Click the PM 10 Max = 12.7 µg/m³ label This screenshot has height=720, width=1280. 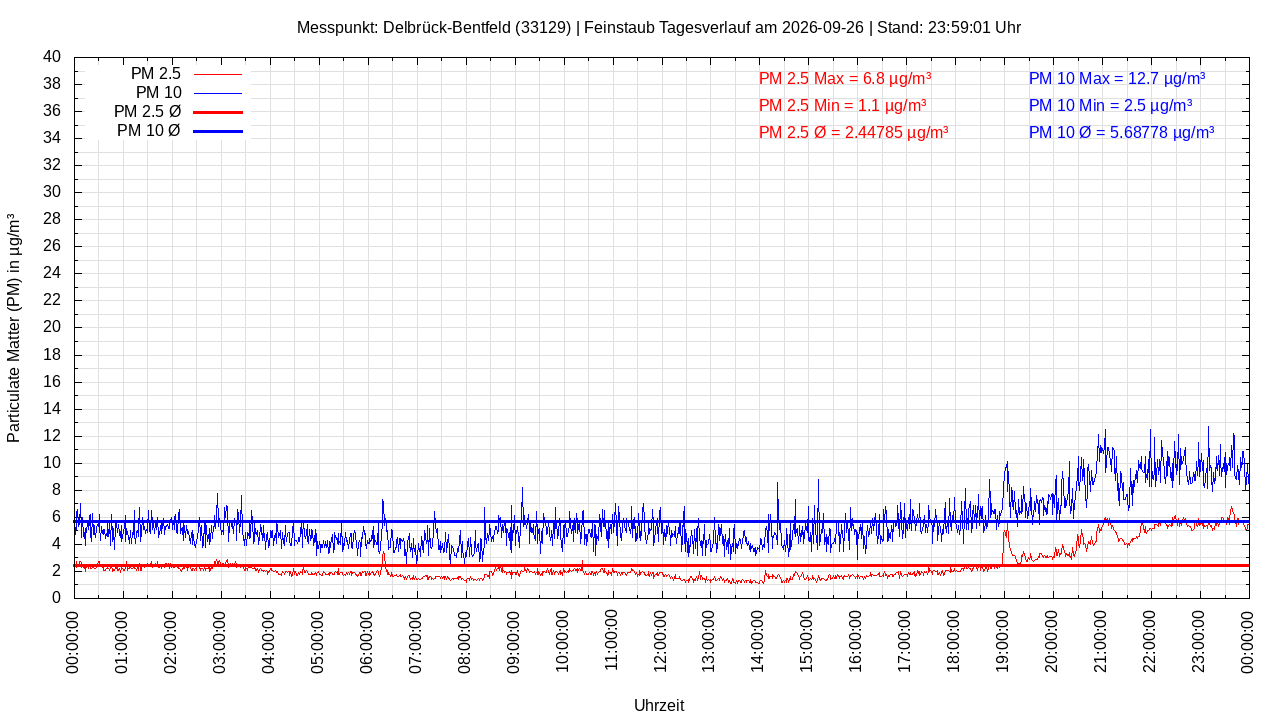(1117, 78)
